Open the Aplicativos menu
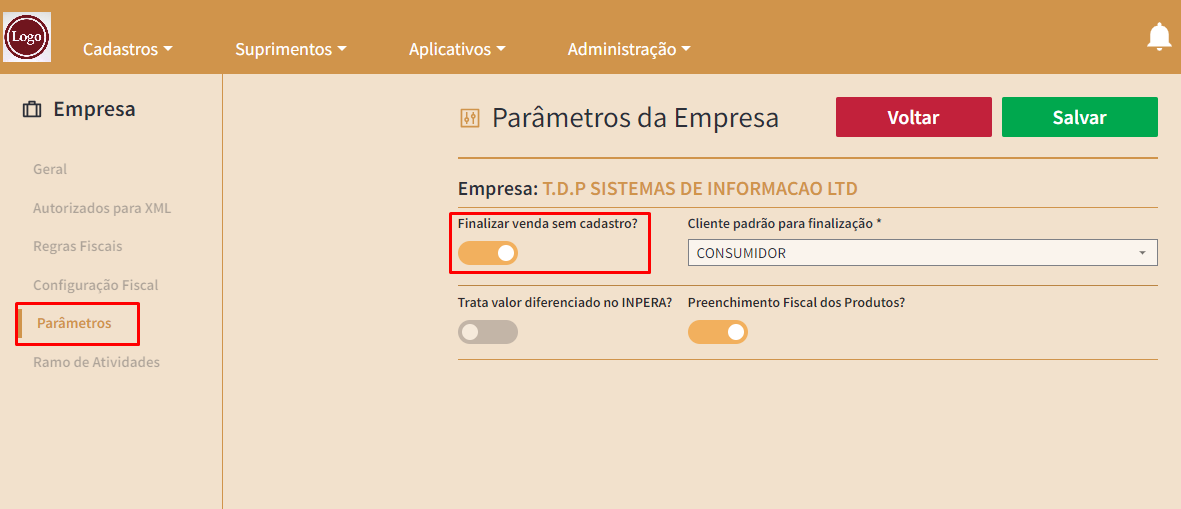This screenshot has height=509, width=1181. click(x=457, y=50)
